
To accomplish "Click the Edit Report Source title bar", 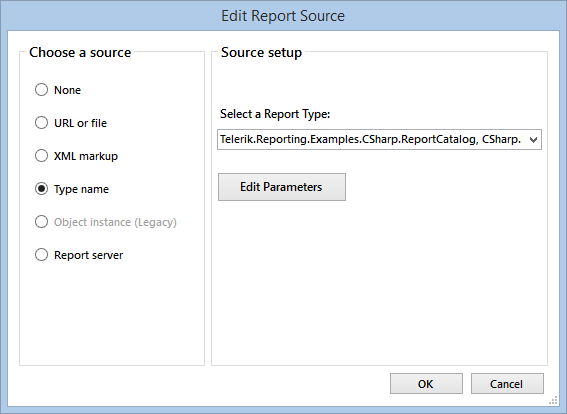I will click(x=283, y=16).
